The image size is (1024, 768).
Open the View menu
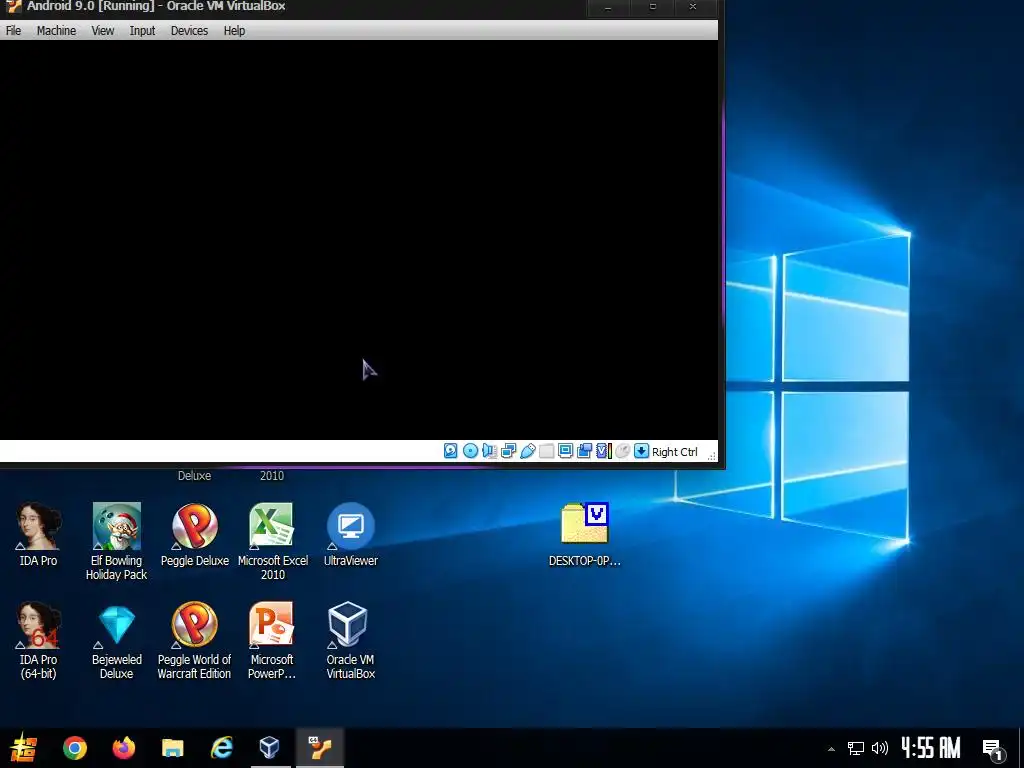coord(103,31)
